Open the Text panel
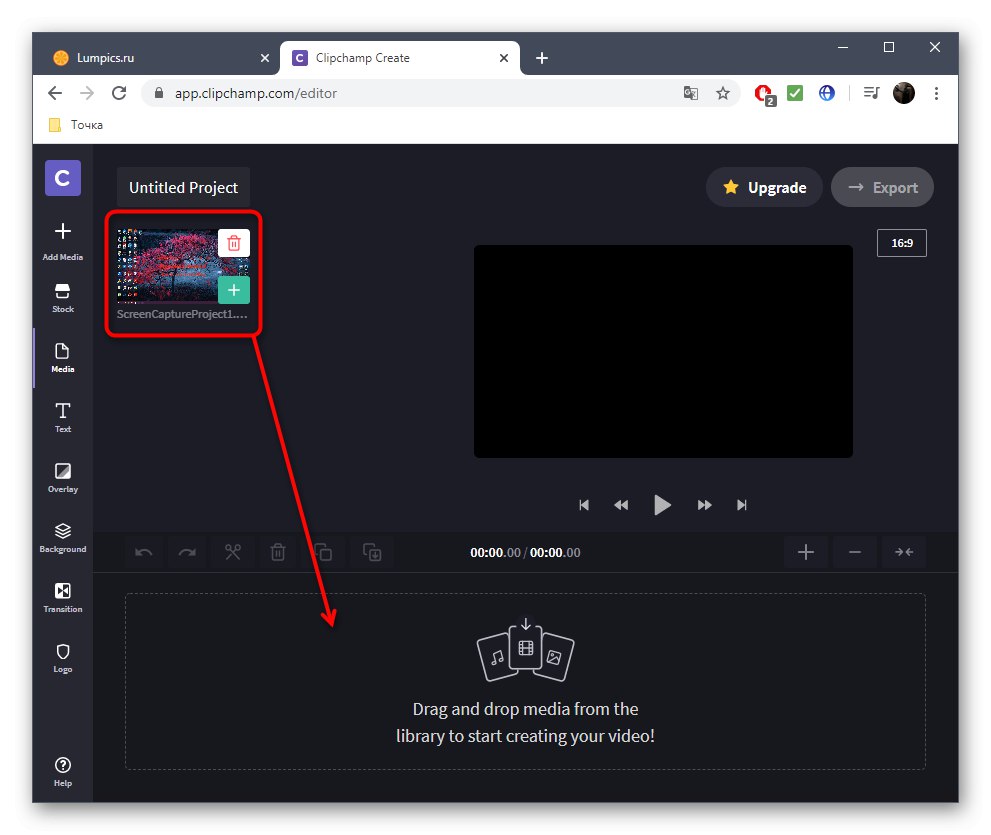The height and width of the screenshot is (835, 991). point(62,418)
